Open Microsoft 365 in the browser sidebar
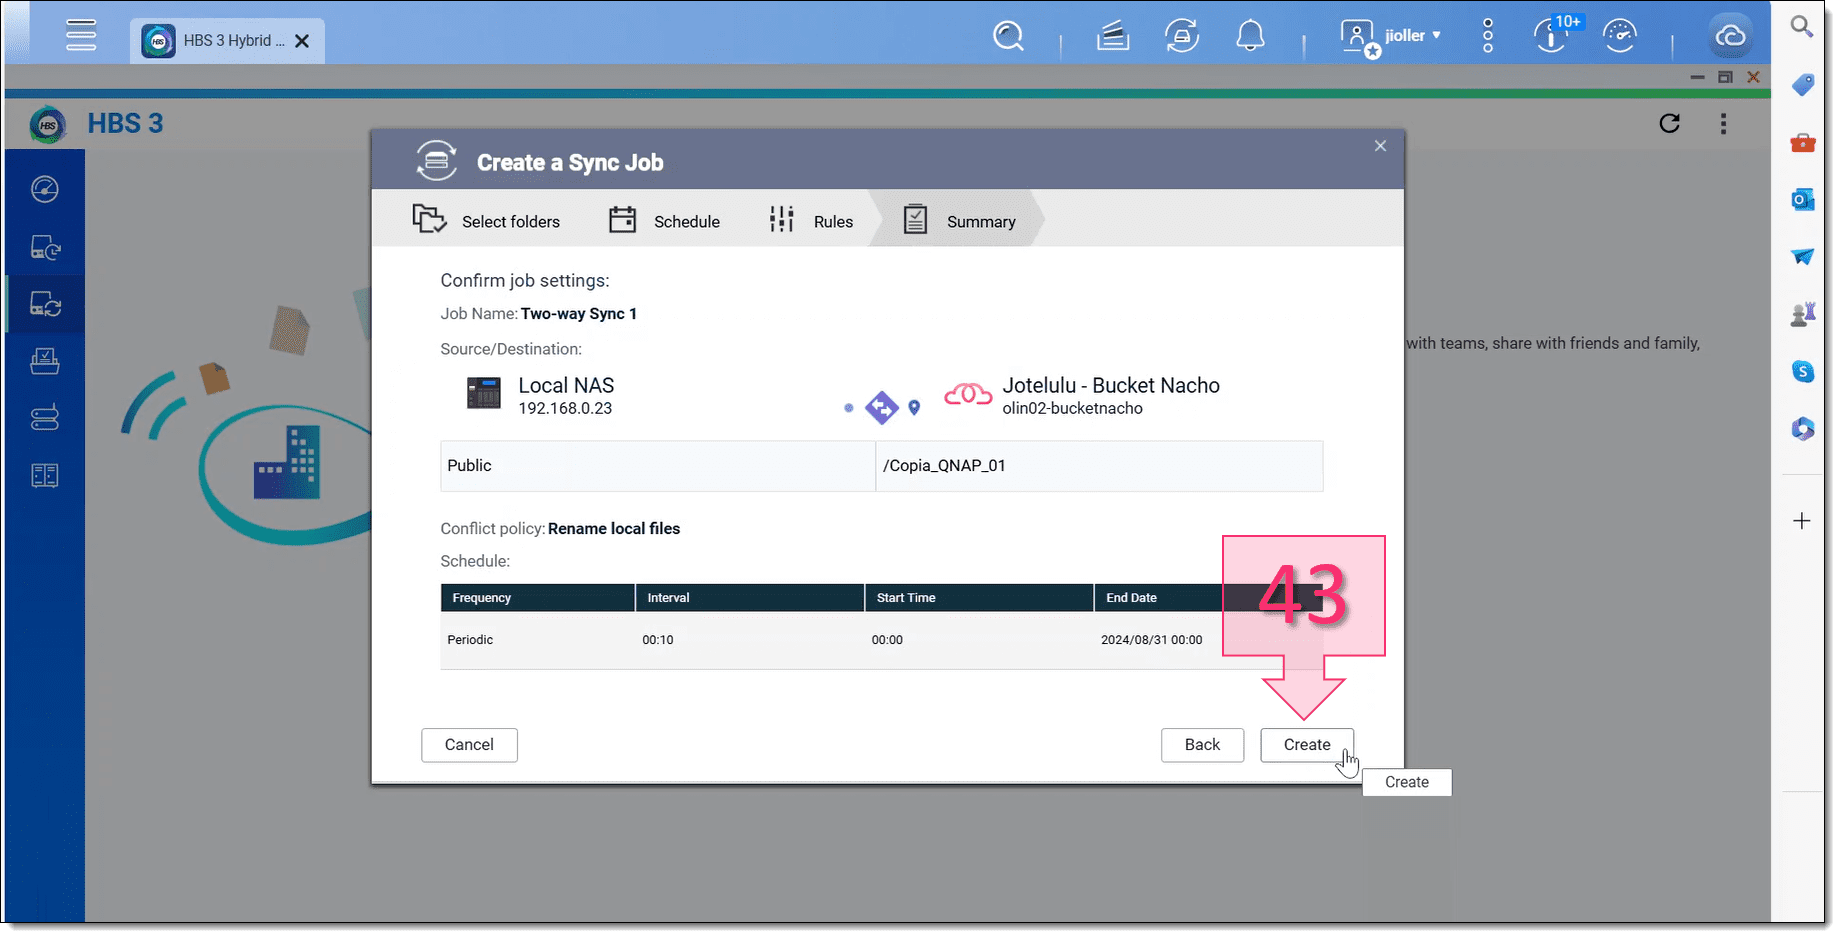1840x938 pixels. pos(1802,429)
